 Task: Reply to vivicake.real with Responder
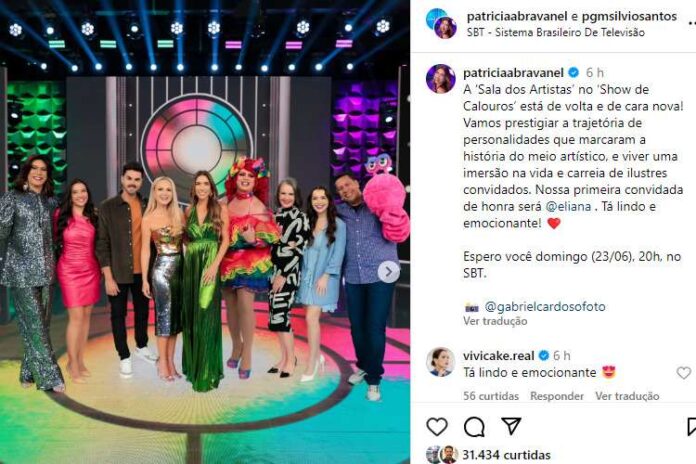[557, 396]
